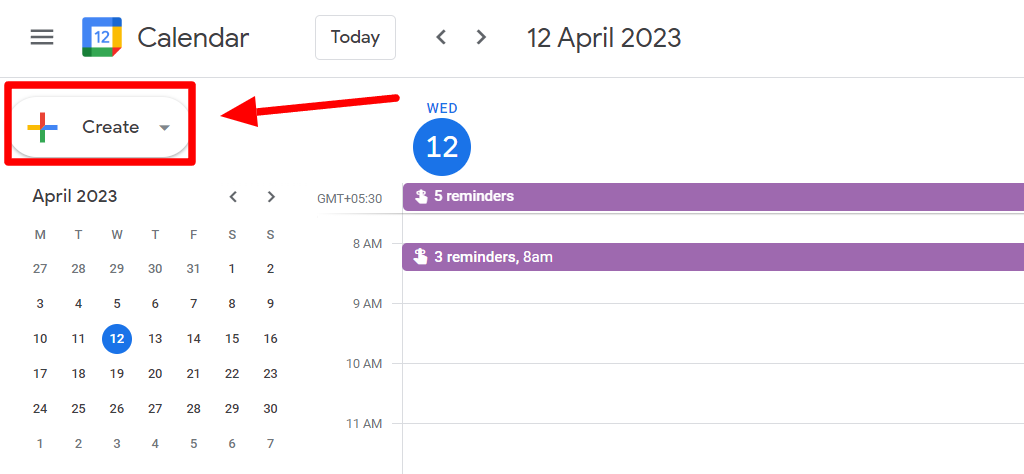
Task: Click the Create button label
Action: [x=110, y=127]
